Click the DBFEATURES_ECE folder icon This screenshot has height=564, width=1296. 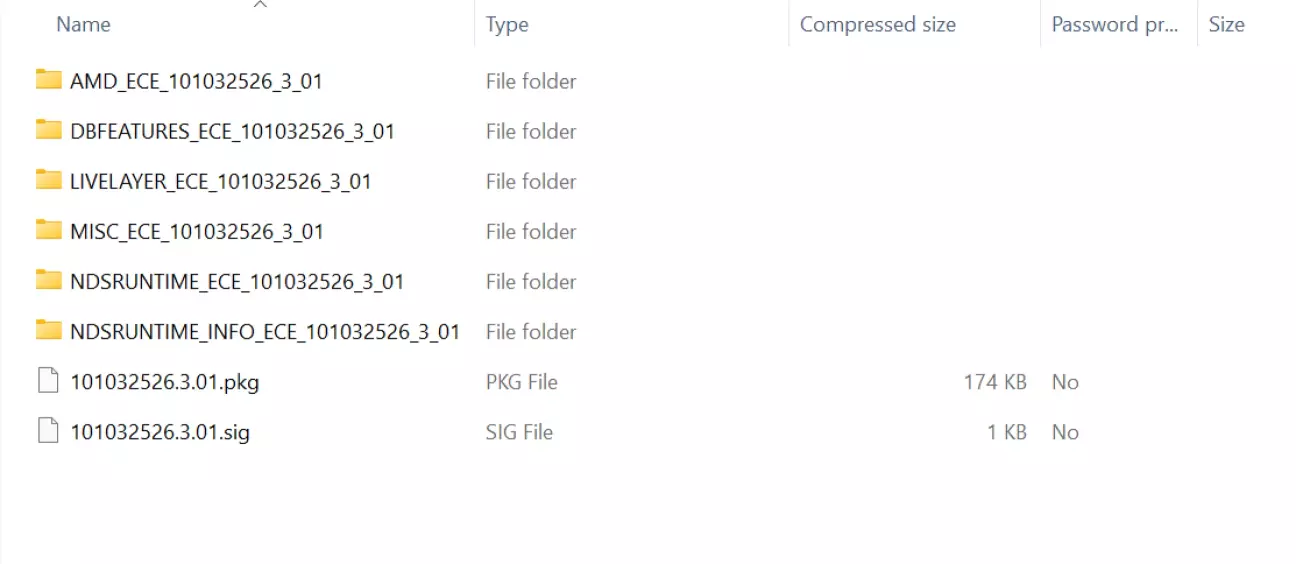click(x=48, y=130)
